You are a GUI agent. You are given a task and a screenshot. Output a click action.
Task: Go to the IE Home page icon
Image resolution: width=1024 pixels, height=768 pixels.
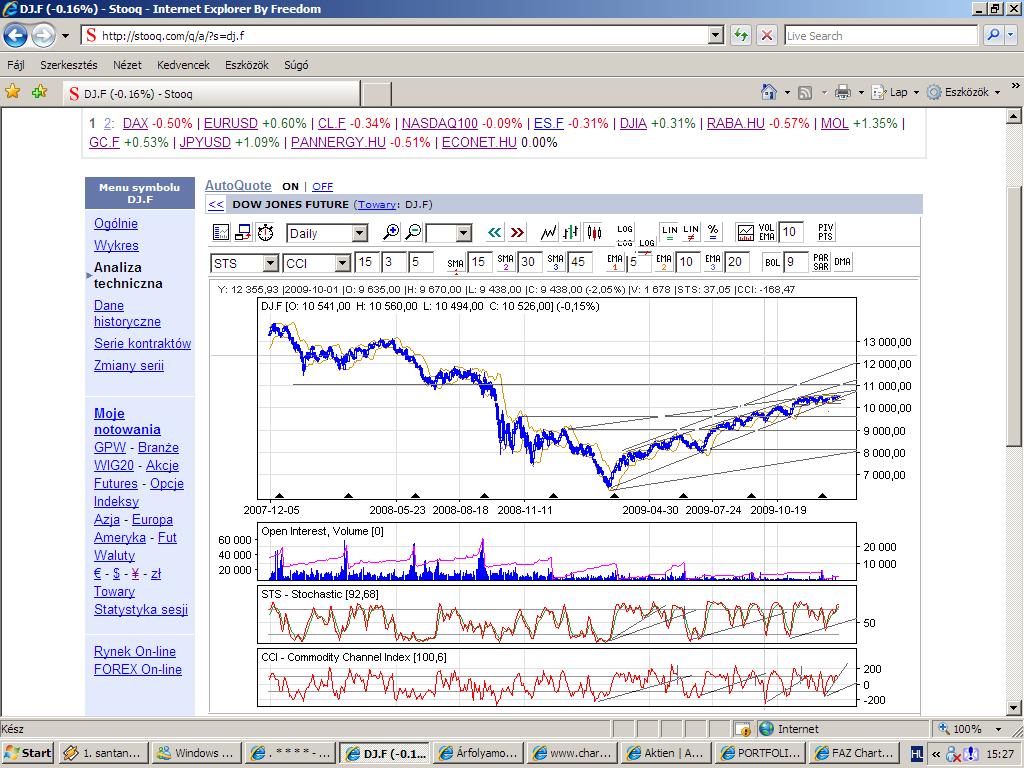769,92
